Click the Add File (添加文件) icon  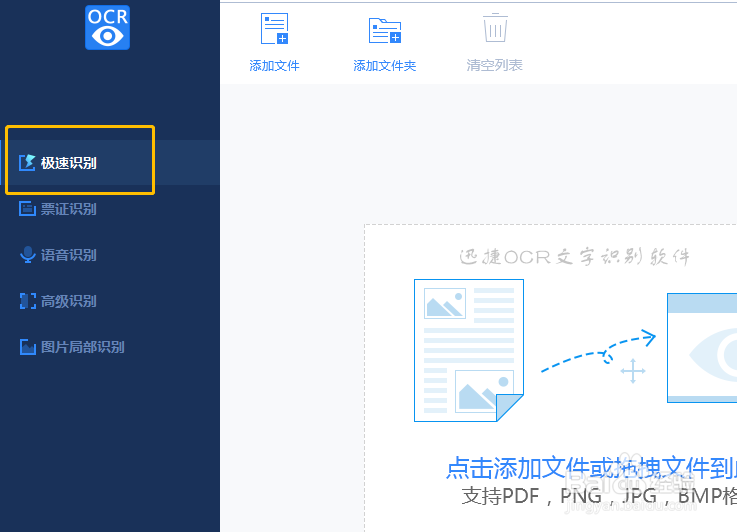coord(274,29)
